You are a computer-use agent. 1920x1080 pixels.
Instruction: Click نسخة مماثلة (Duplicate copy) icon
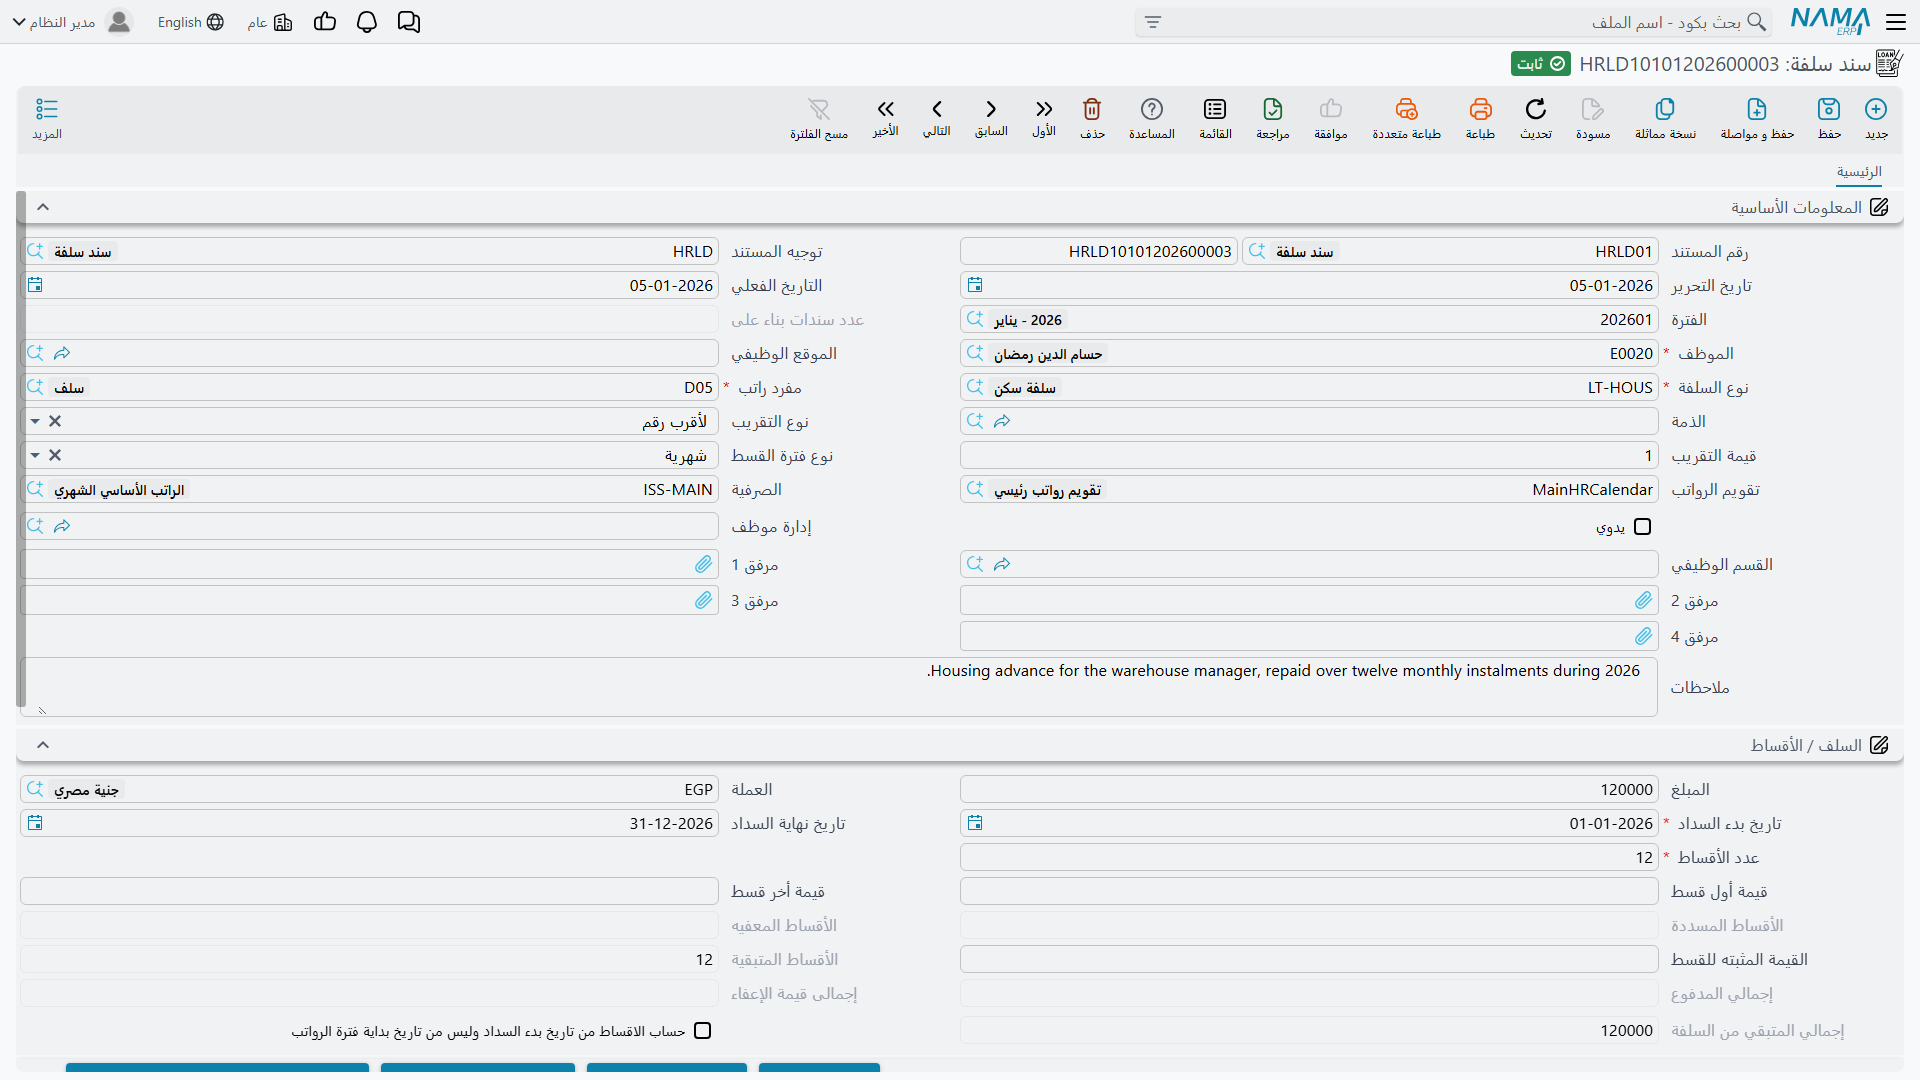[x=1665, y=109]
